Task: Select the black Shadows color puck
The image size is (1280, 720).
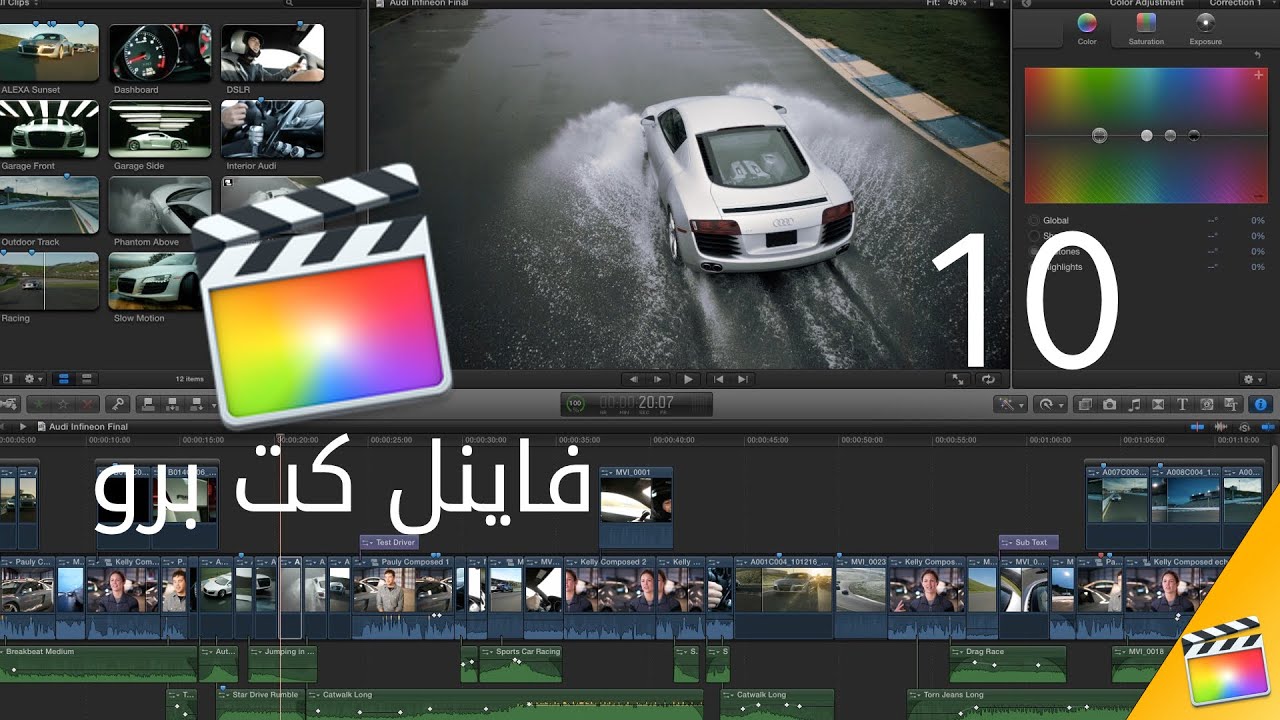Action: click(x=1194, y=135)
